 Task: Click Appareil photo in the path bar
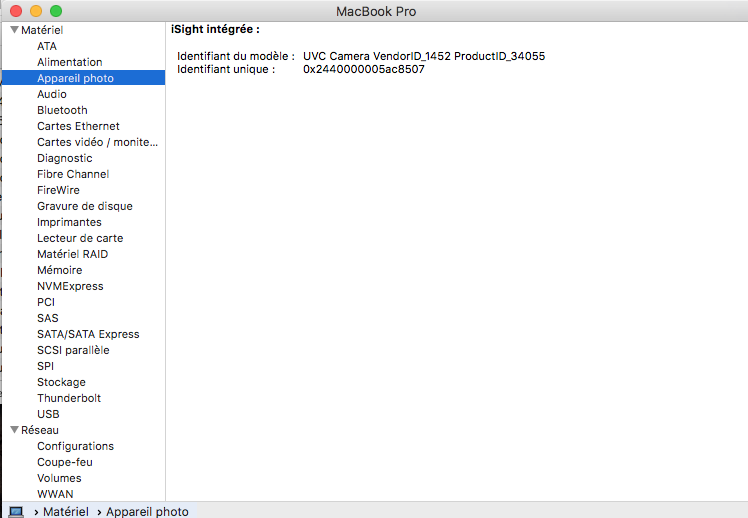pos(147,511)
